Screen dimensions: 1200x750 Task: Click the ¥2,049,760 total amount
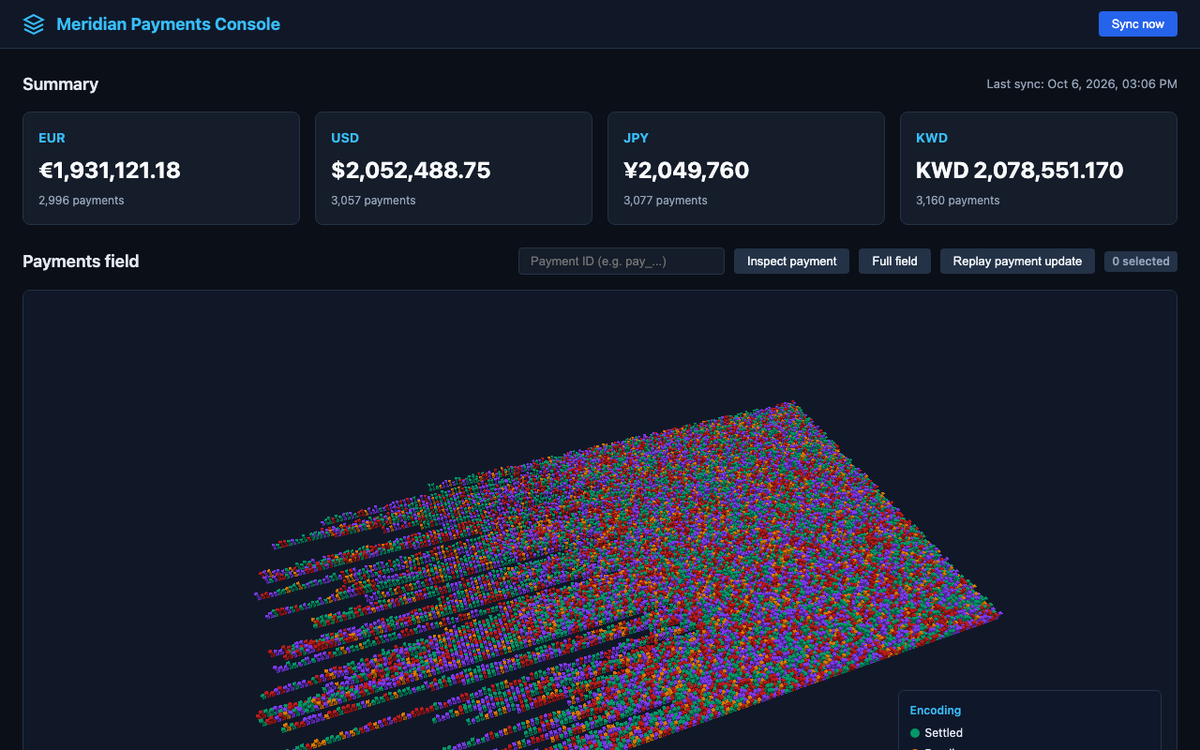pyautogui.click(x=686, y=170)
